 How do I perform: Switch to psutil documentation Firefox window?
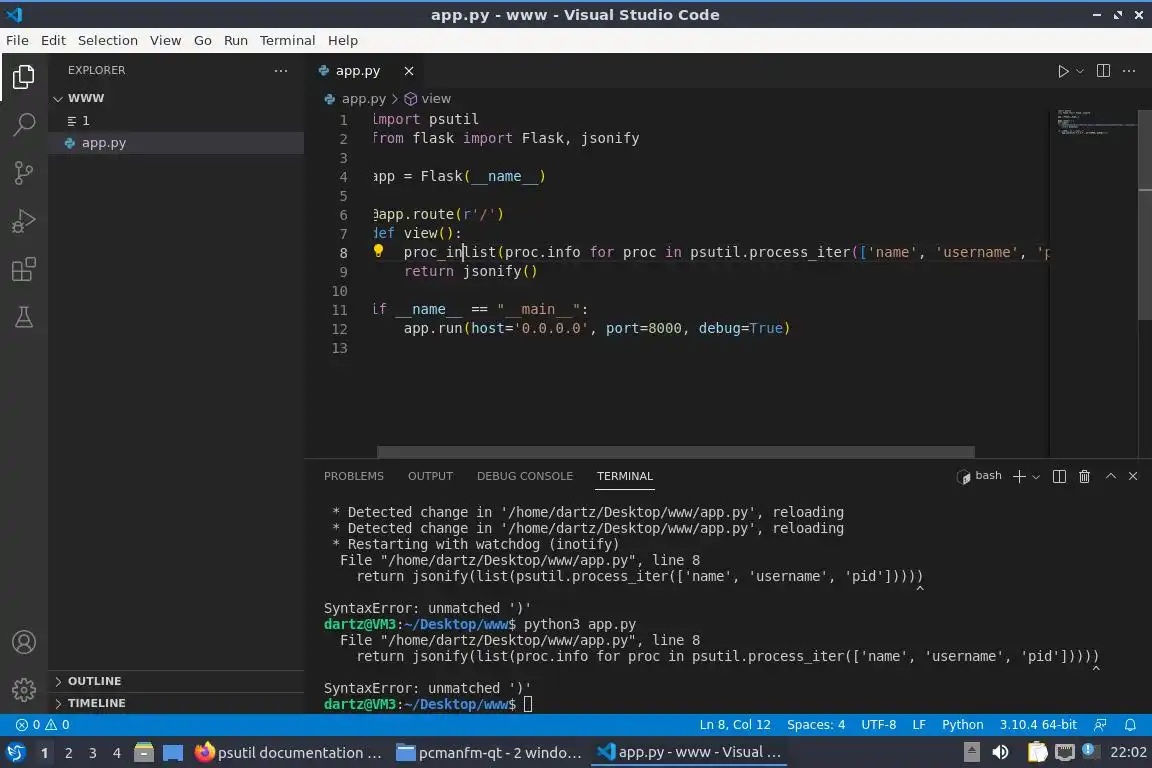(289, 753)
